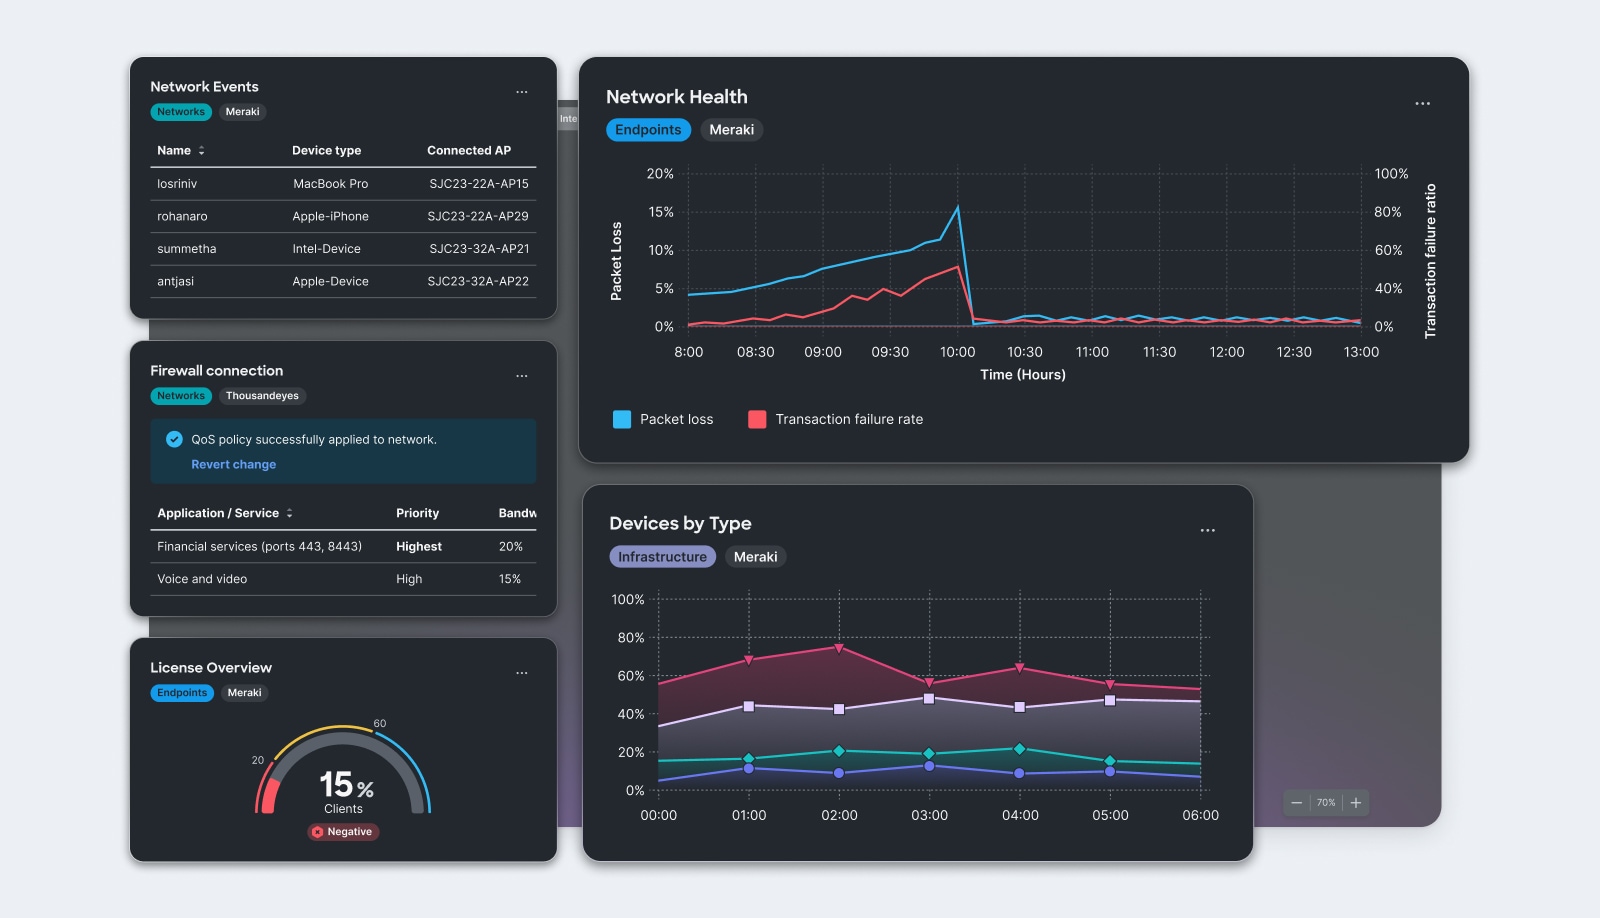Image resolution: width=1600 pixels, height=918 pixels.
Task: Click the SJC23-32A-AP22 access point cell
Action: pos(478,282)
